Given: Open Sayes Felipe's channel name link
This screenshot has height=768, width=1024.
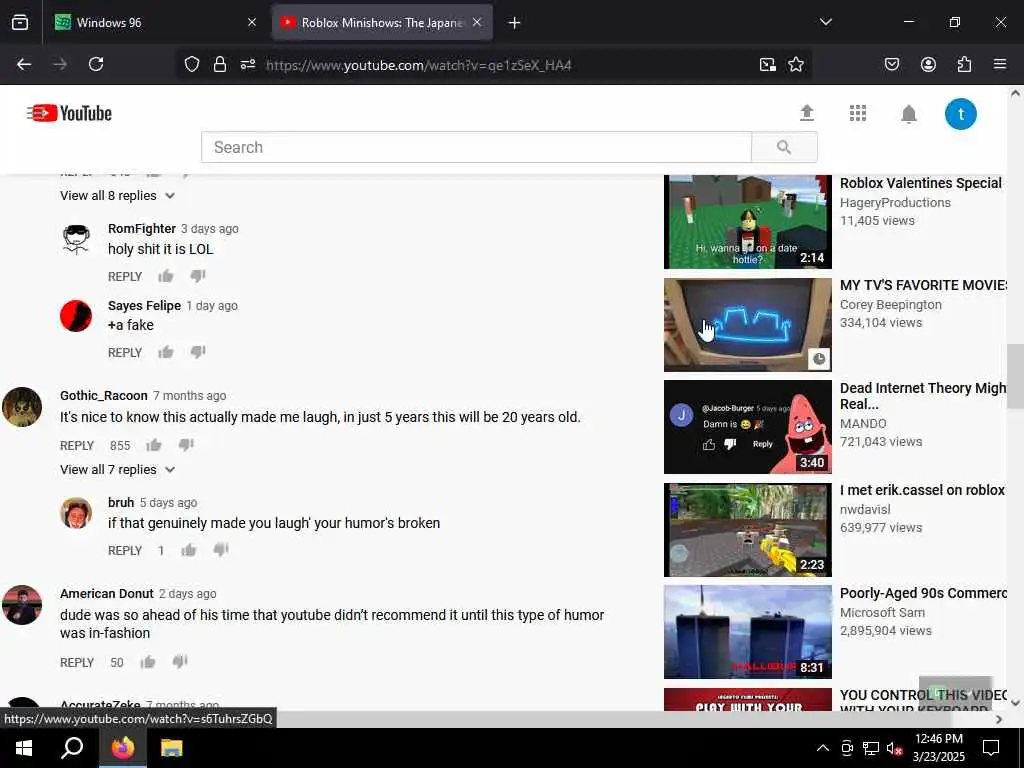Looking at the screenshot, I should pos(144,306).
